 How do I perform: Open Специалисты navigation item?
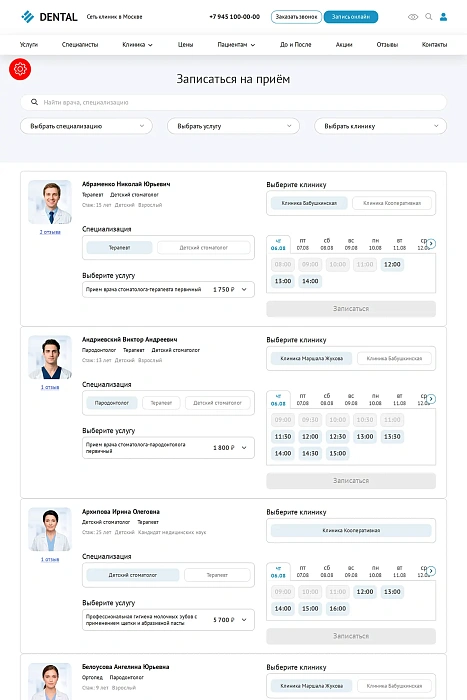pos(80,45)
